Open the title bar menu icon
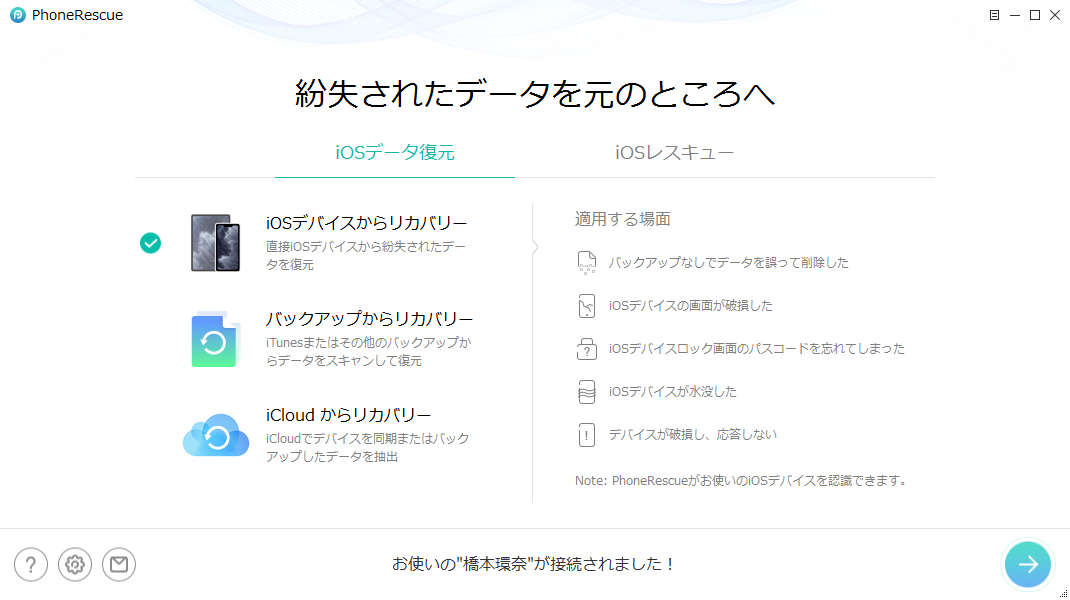 tap(994, 15)
